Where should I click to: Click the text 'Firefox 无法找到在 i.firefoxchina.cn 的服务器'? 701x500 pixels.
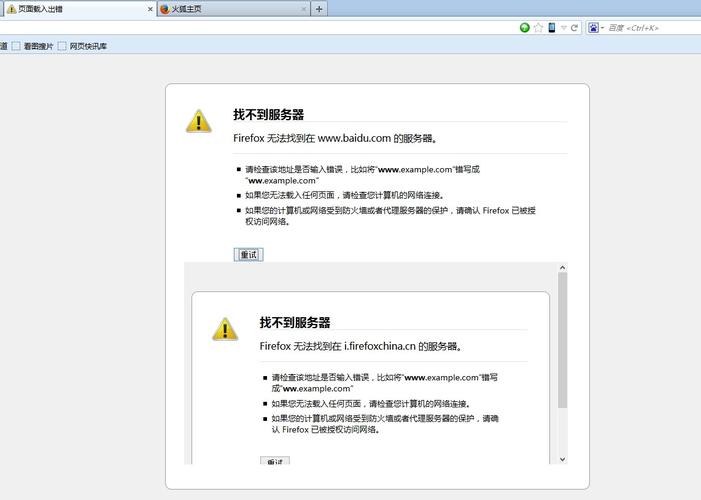click(x=360, y=346)
